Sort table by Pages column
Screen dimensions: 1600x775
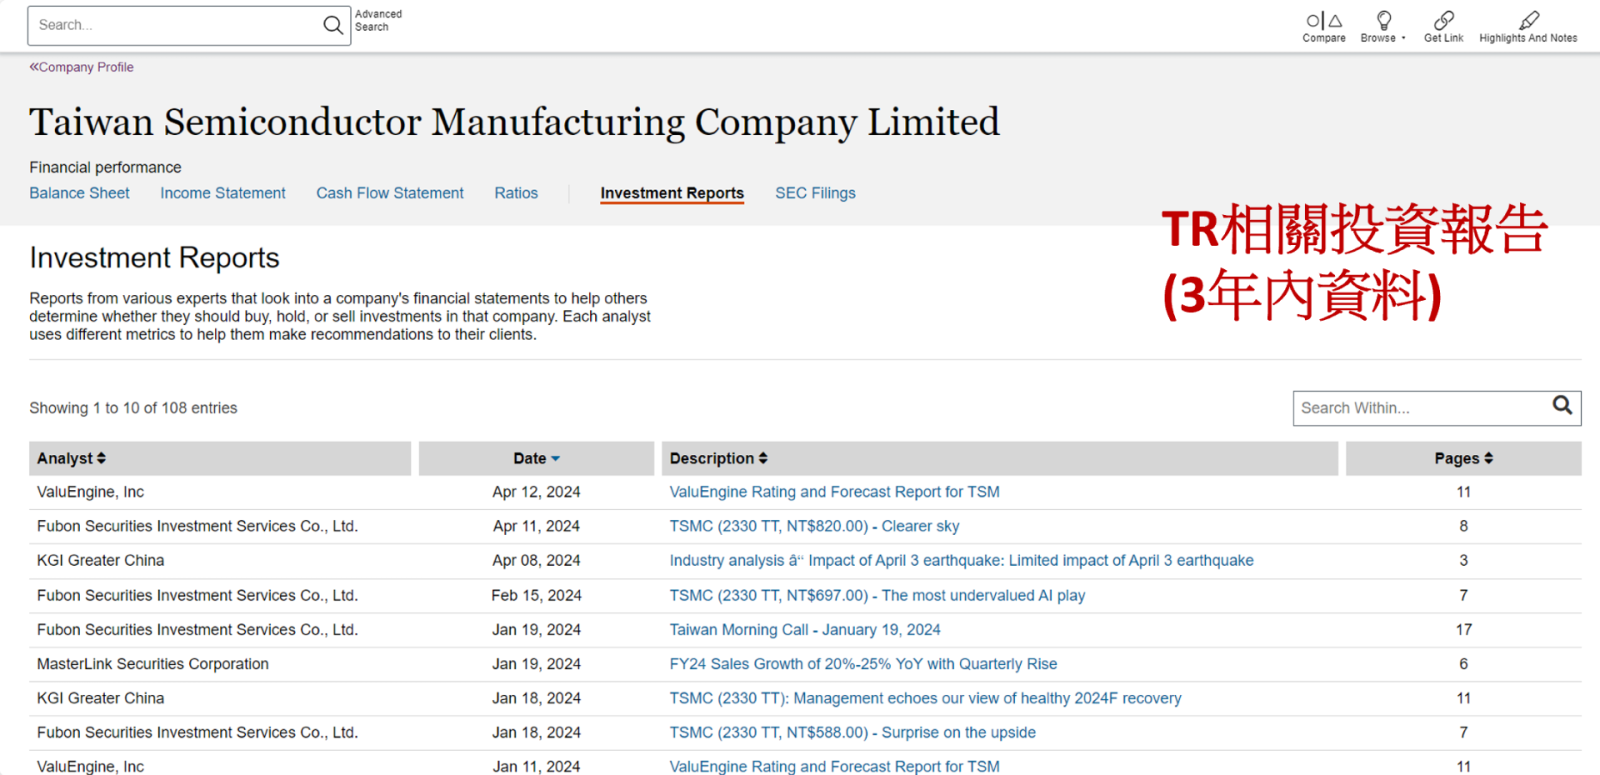click(x=1488, y=458)
